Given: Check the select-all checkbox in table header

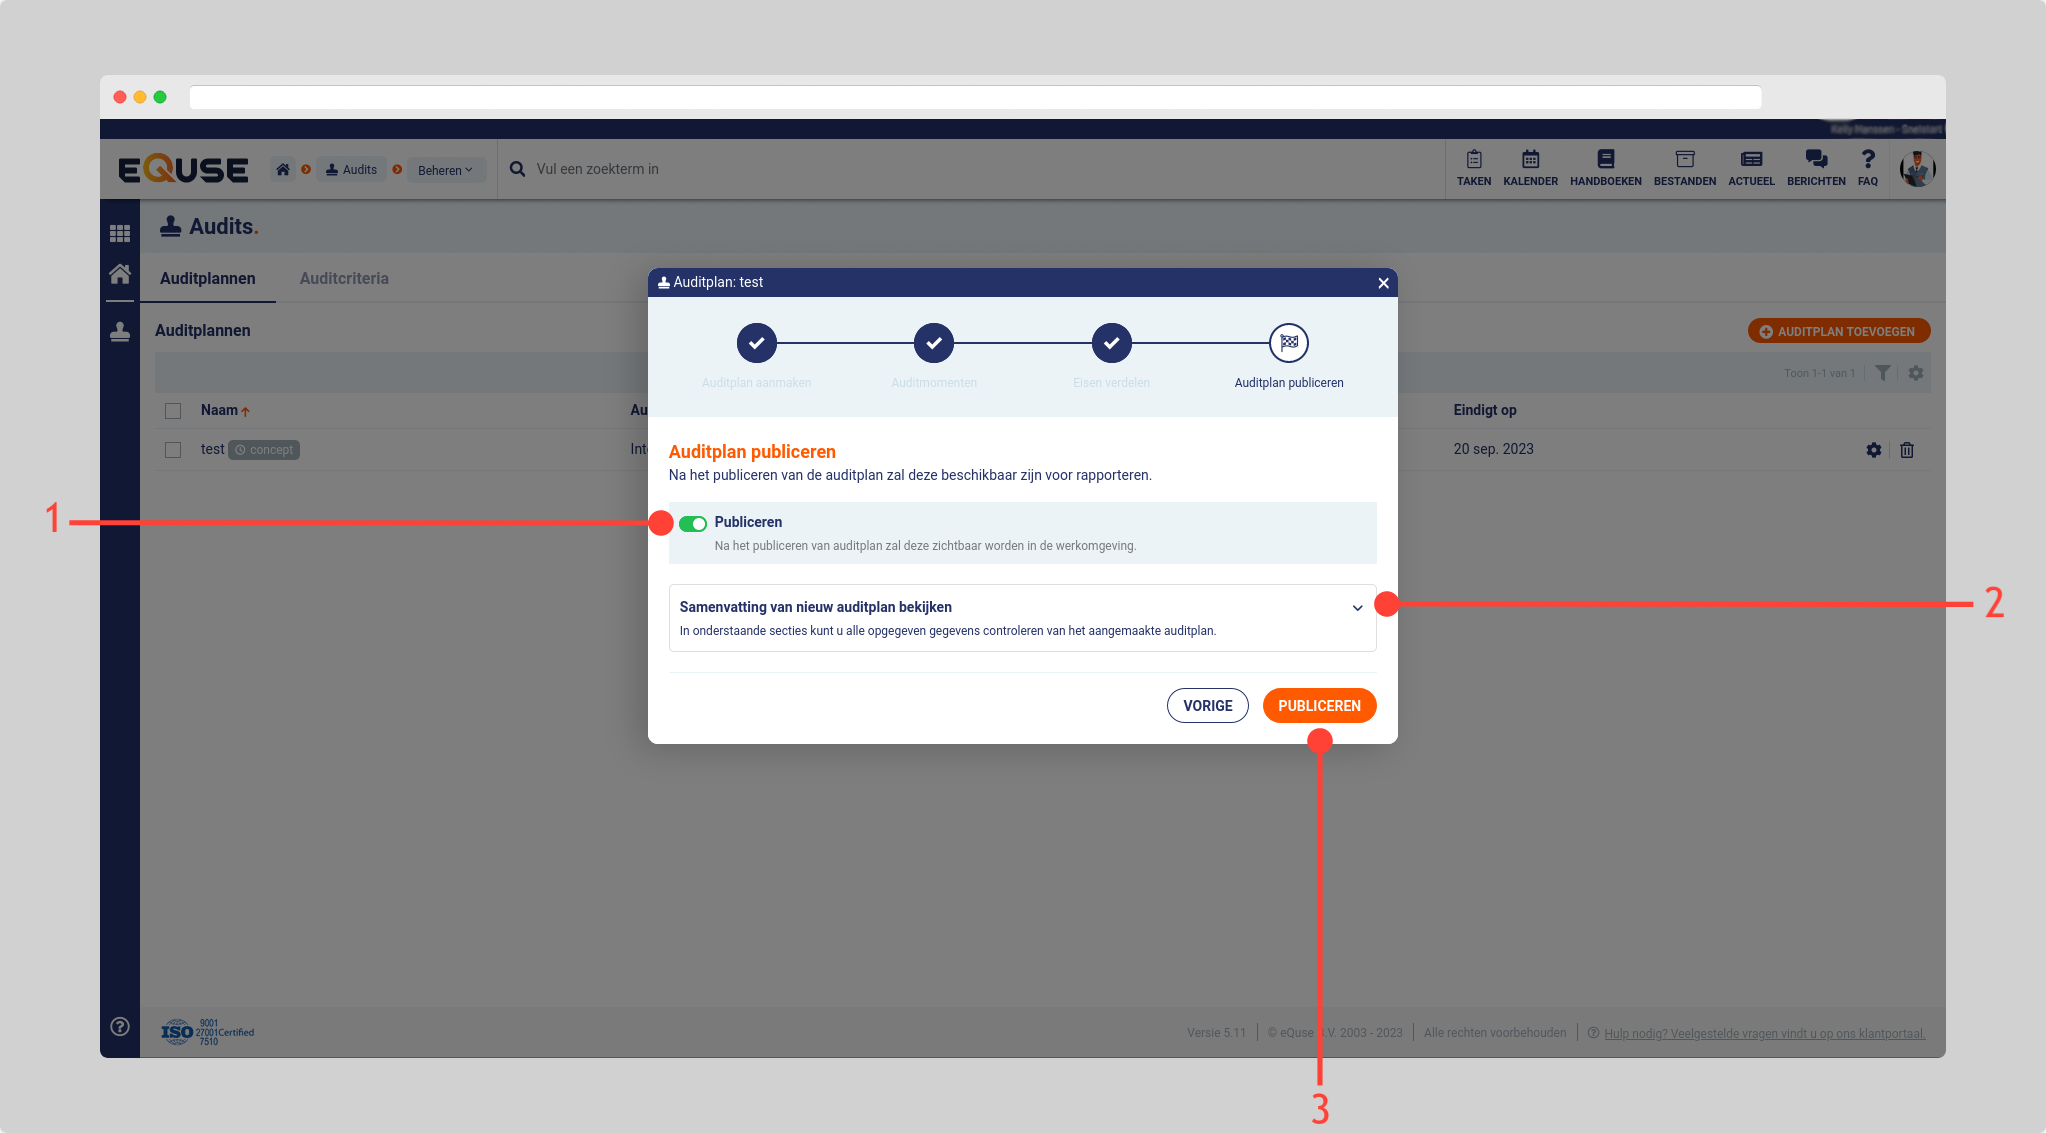Looking at the screenshot, I should pyautogui.click(x=173, y=411).
